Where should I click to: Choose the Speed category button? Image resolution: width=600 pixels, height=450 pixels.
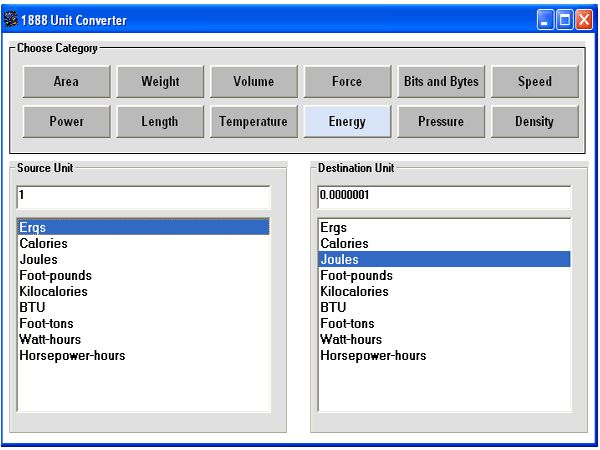click(x=535, y=82)
